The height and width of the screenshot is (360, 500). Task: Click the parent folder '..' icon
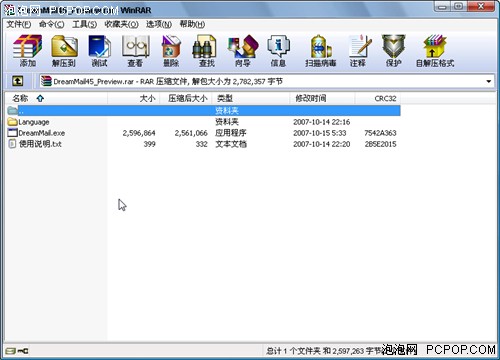point(12,110)
